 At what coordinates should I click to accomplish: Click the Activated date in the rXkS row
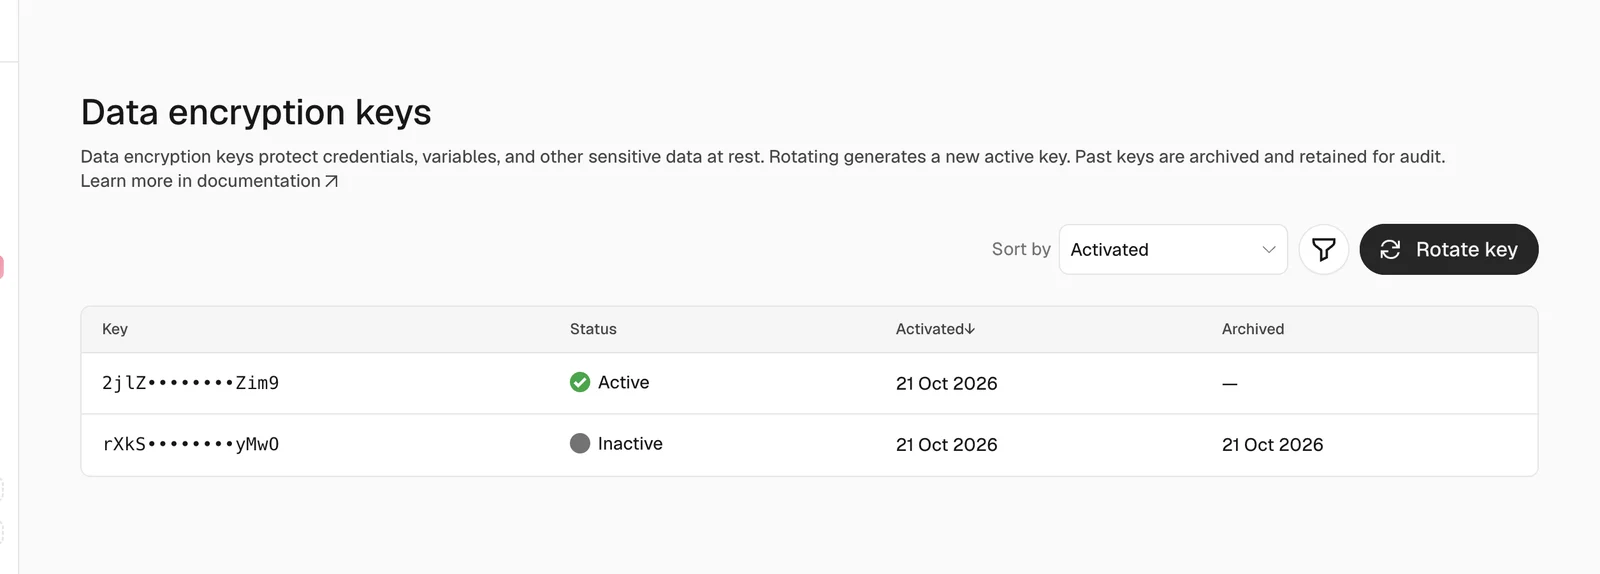[946, 445]
